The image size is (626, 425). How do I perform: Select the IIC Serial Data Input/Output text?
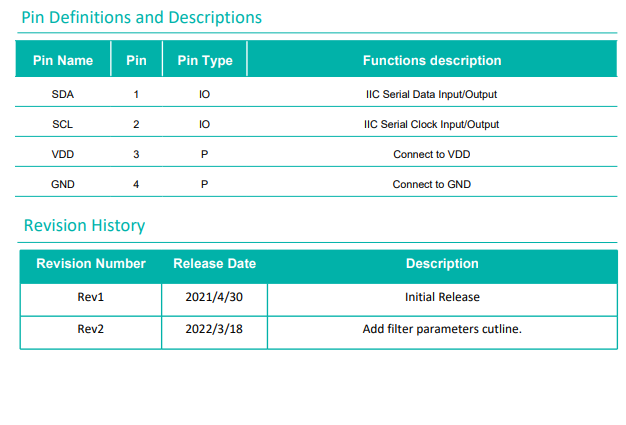[x=431, y=94]
